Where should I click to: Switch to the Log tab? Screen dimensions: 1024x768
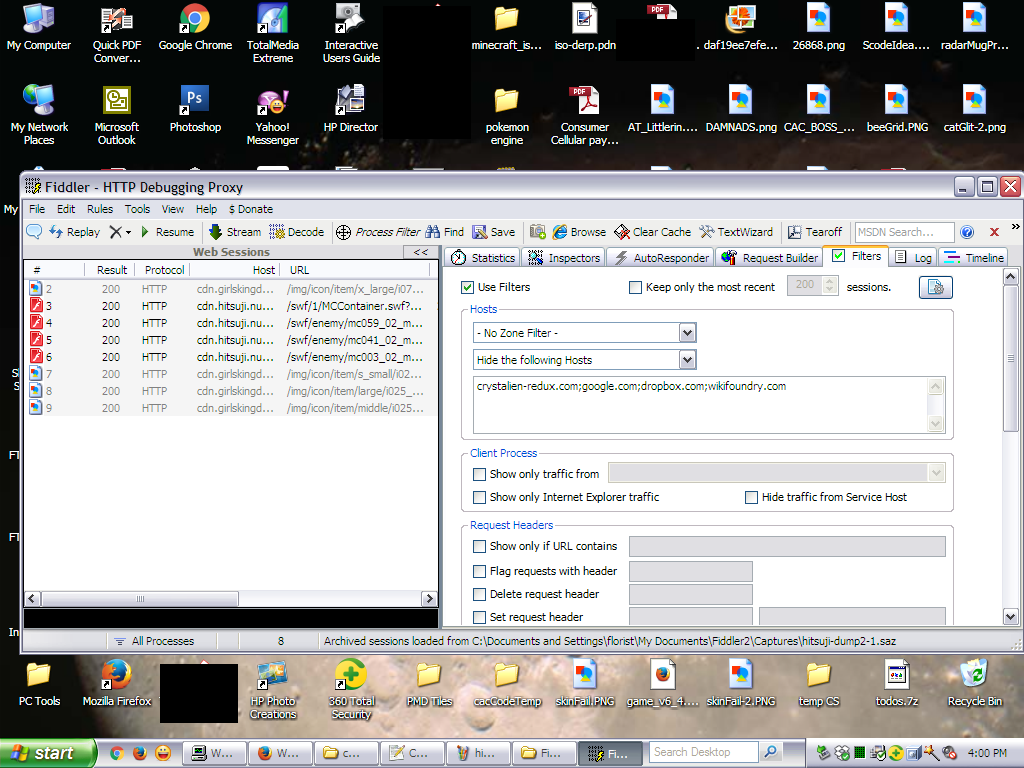(x=914, y=257)
